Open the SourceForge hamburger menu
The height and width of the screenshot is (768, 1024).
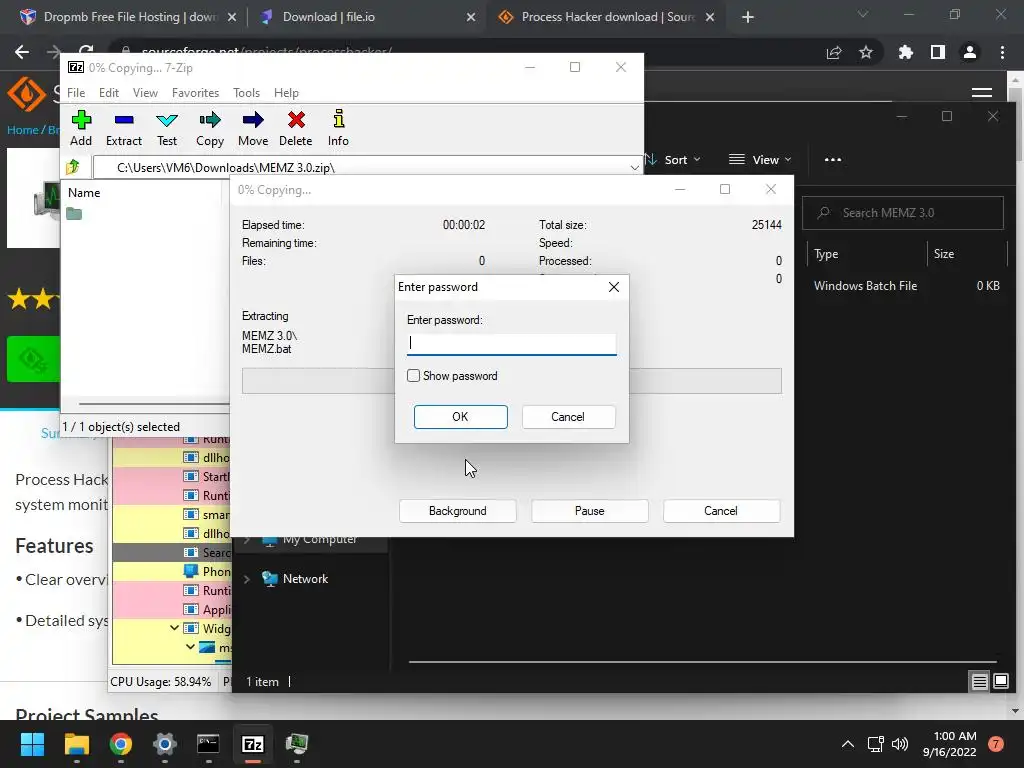(x=982, y=93)
